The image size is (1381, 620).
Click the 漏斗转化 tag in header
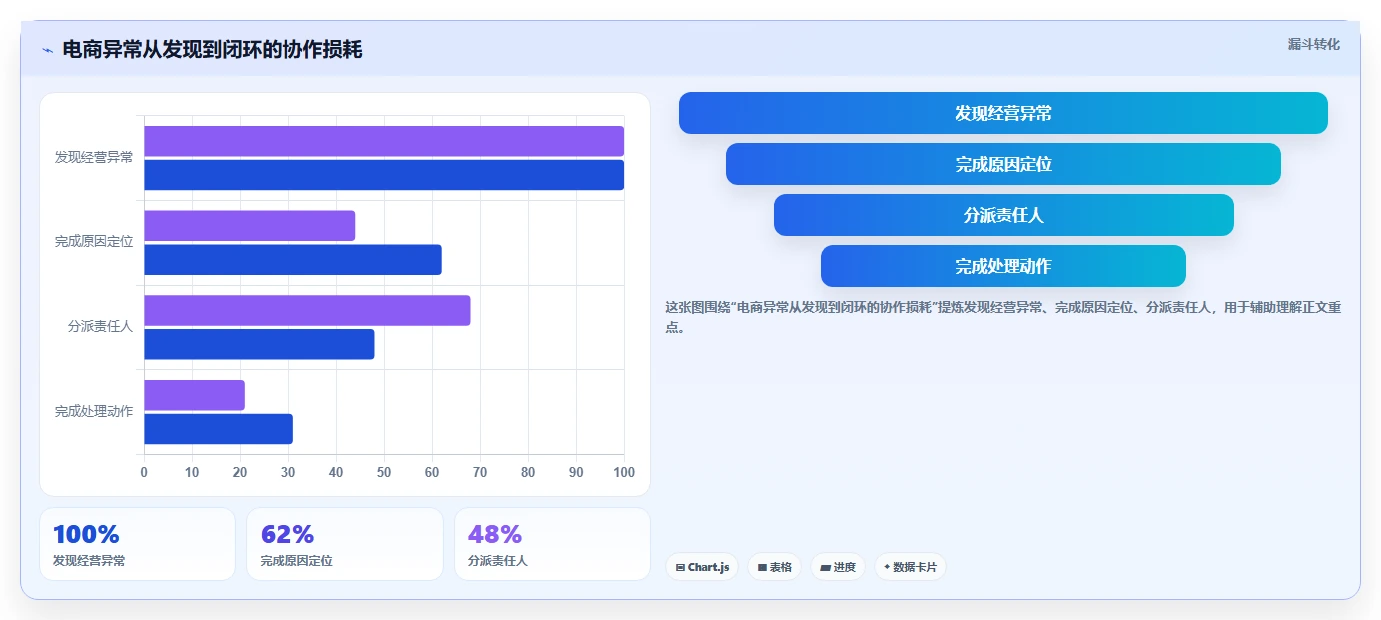pos(1313,44)
